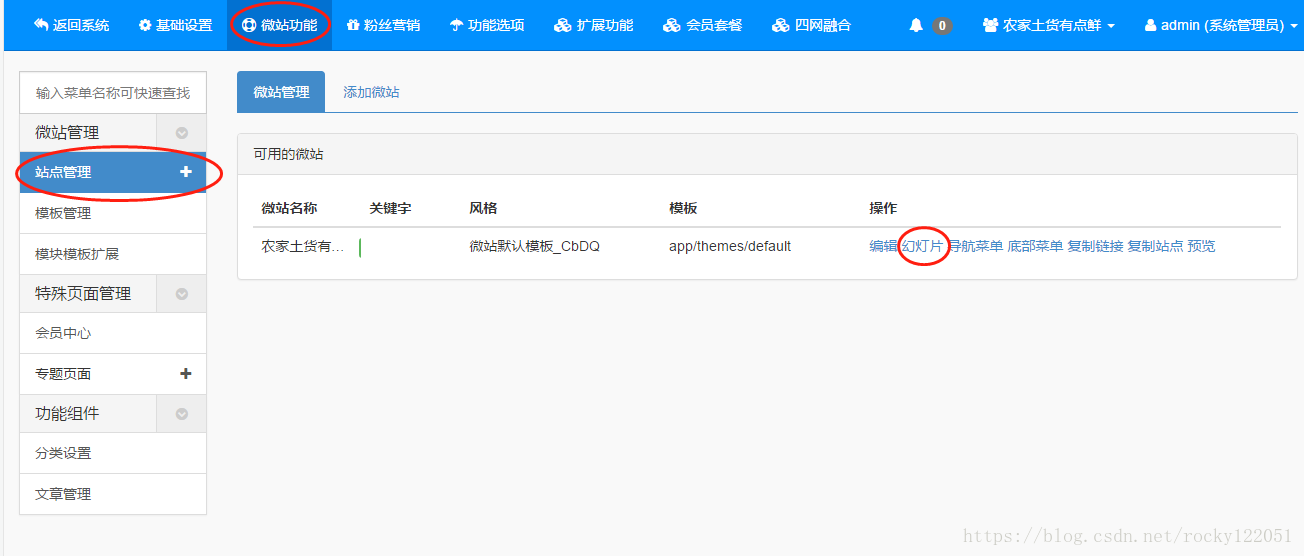Click the app/themes/default template cell
1304x556 pixels.
click(730, 246)
